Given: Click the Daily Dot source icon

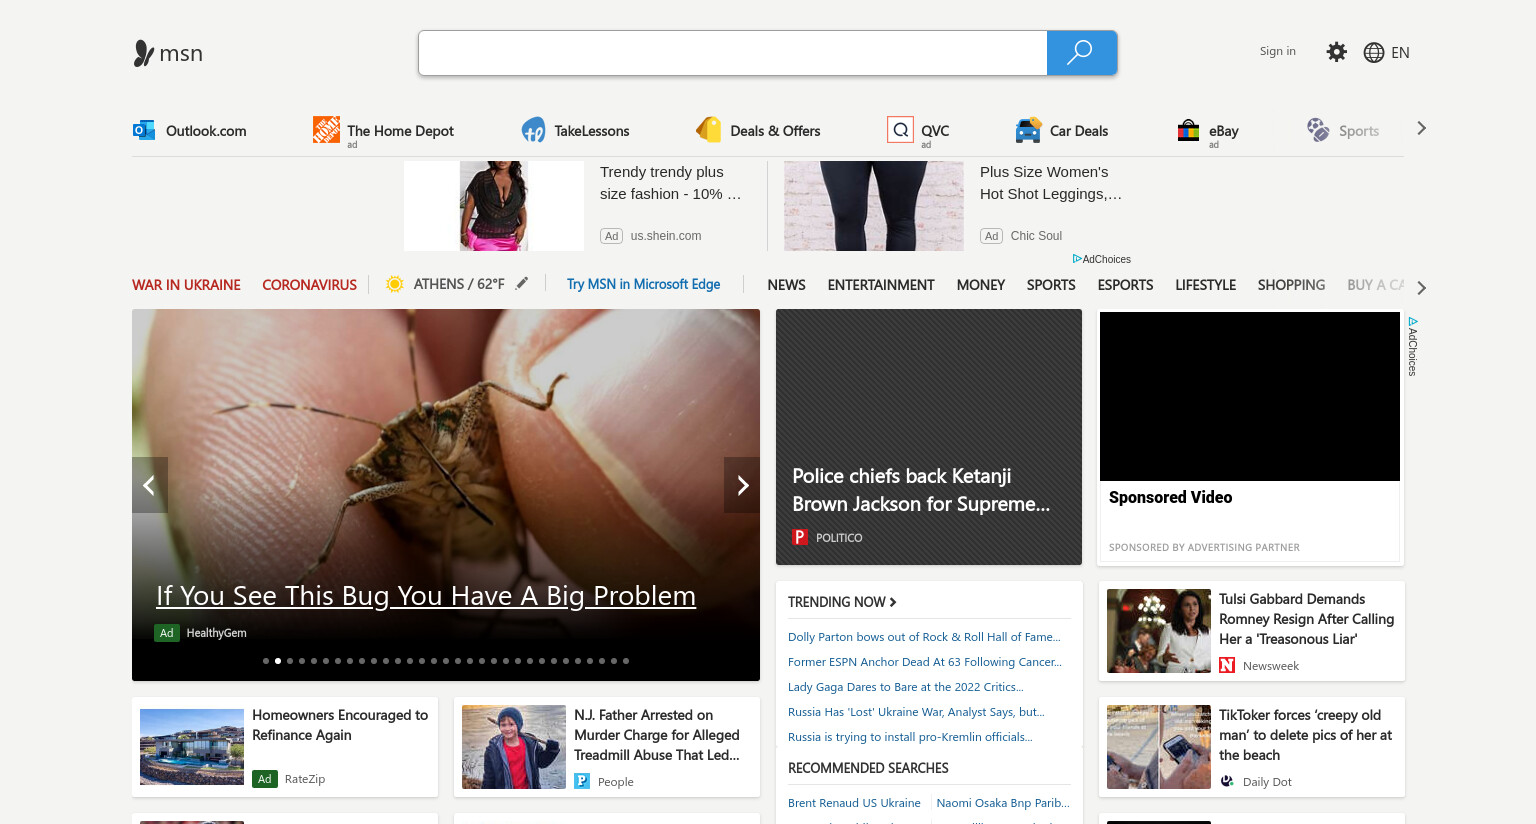Looking at the screenshot, I should coord(1227,781).
